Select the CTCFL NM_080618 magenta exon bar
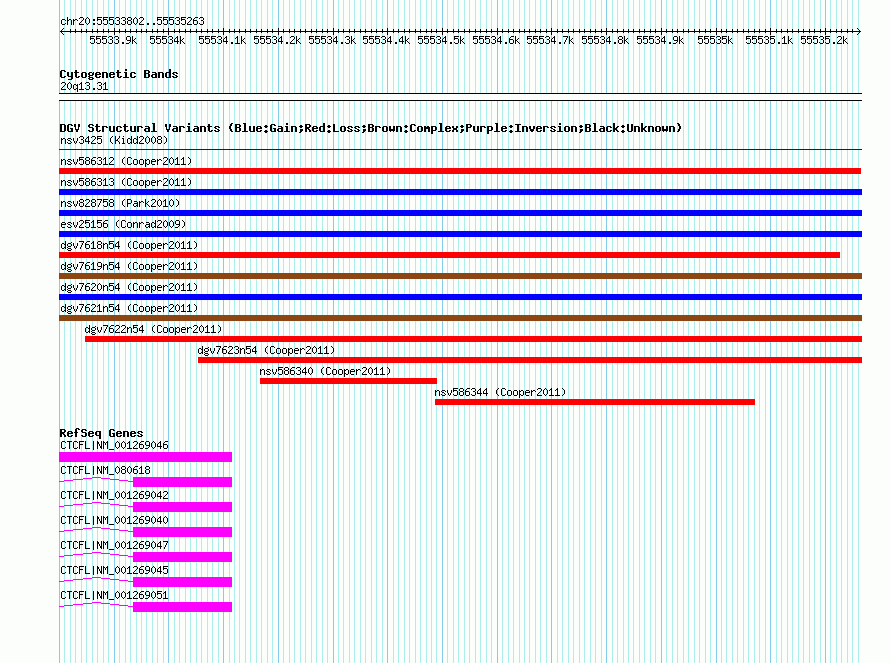 pyautogui.click(x=182, y=482)
